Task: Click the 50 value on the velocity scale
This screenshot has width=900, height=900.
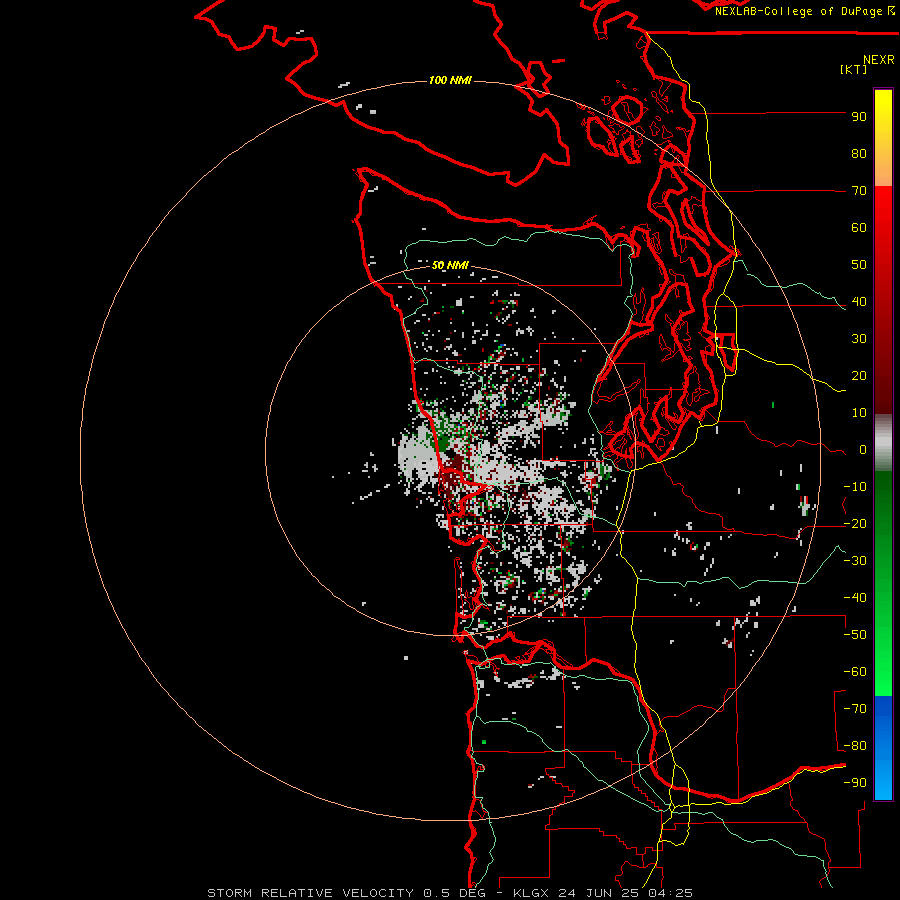Action: coord(859,265)
